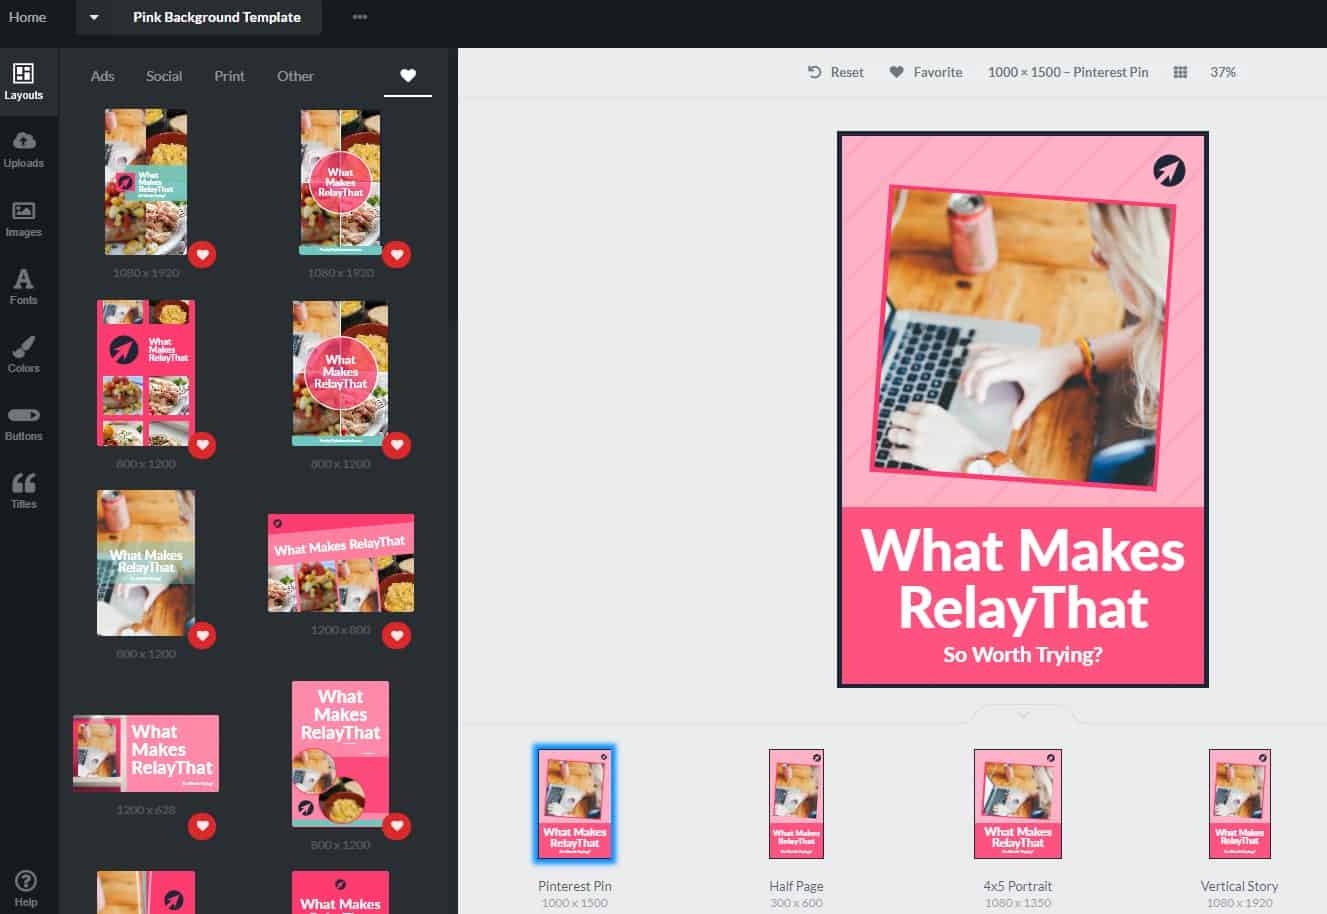Open the Titles panel
The height and width of the screenshot is (914, 1327).
(24, 491)
